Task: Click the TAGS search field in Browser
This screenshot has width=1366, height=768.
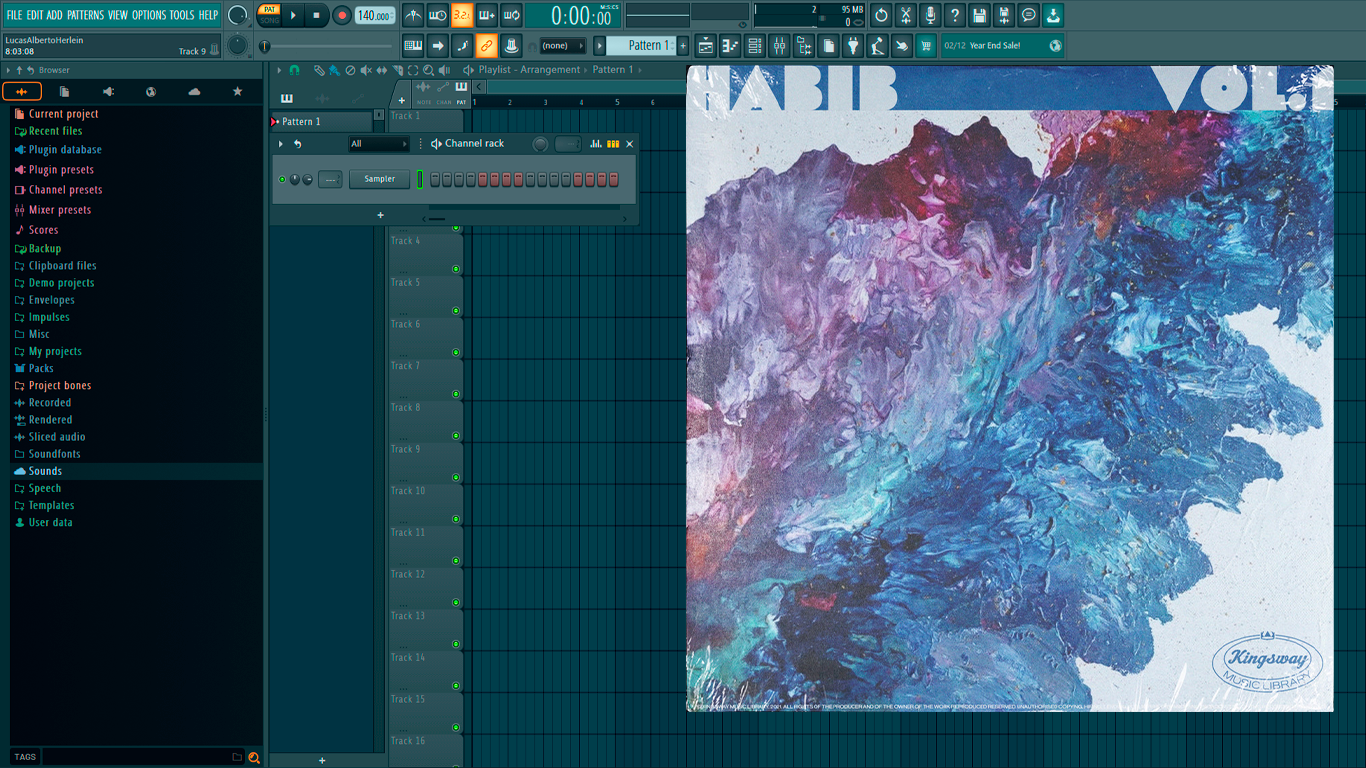Action: (142, 757)
